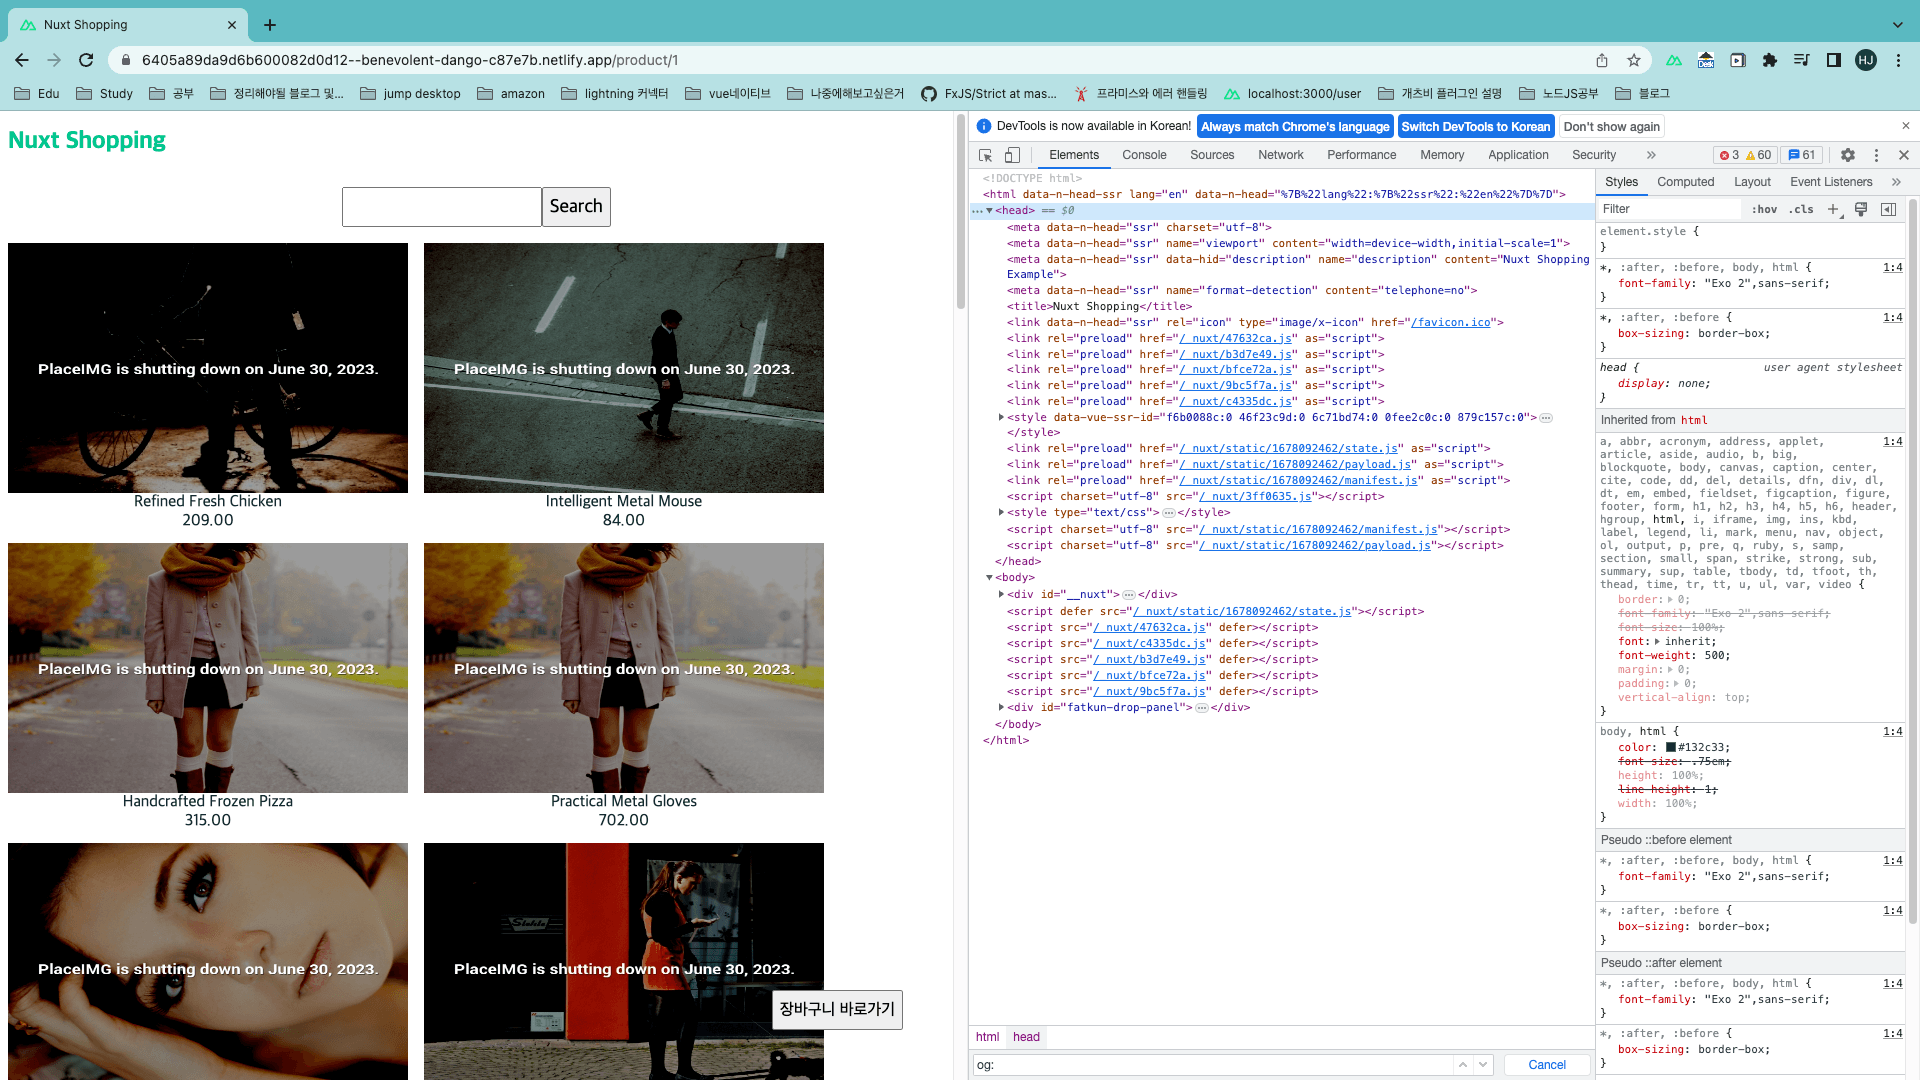Open the FxJS/Strict GitHub bookmark
1920x1080 pixels.
pyautogui.click(x=988, y=94)
